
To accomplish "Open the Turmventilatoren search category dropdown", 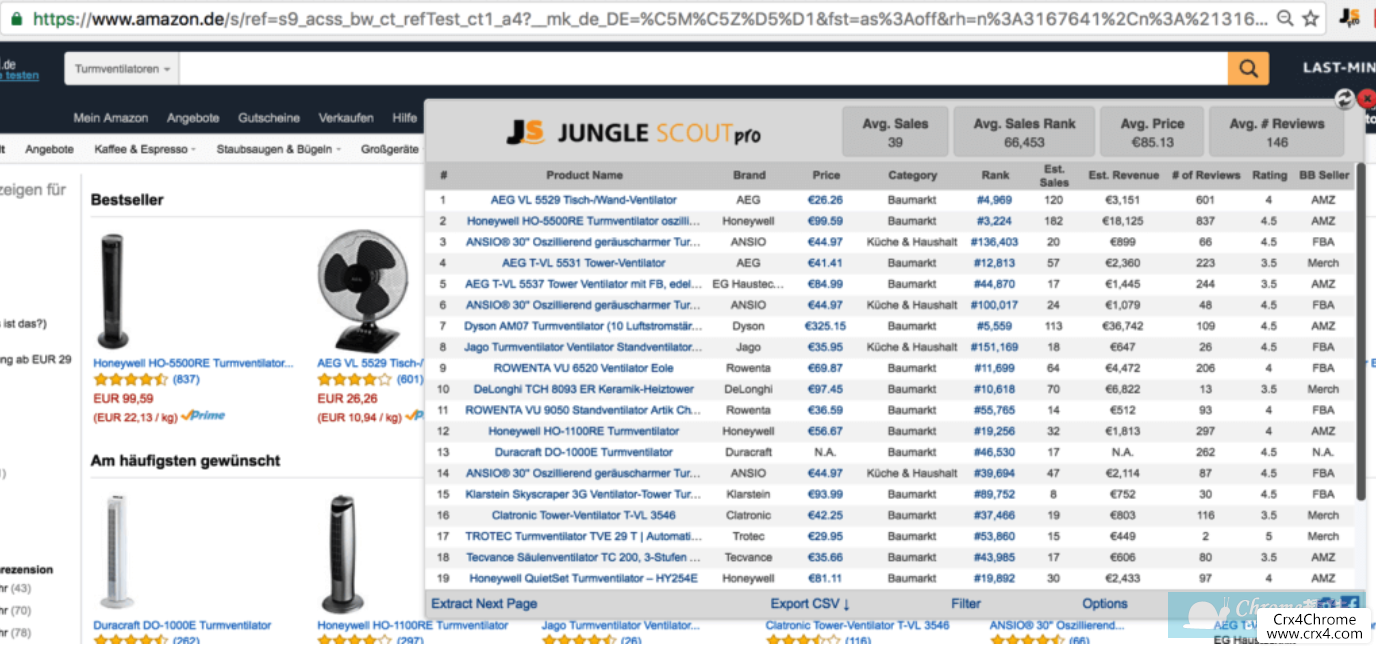I will pos(123,69).
